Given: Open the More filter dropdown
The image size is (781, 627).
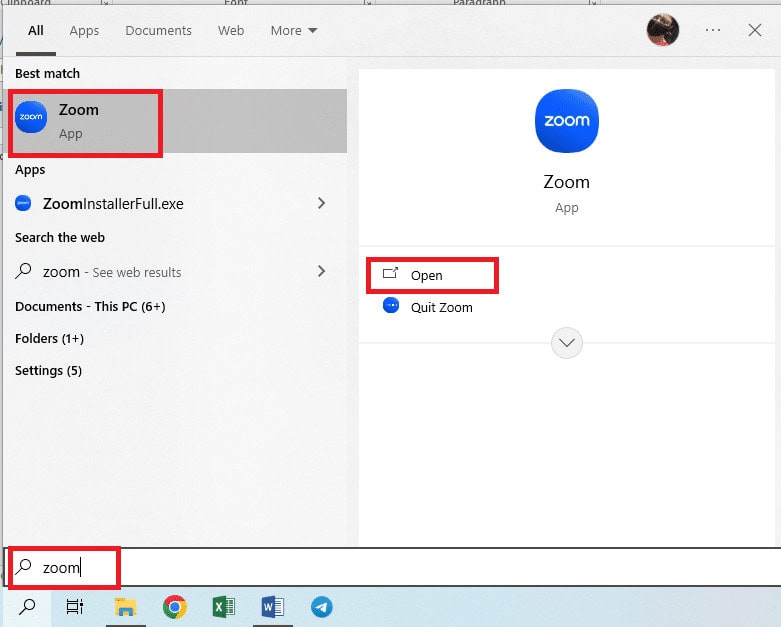Looking at the screenshot, I should pyautogui.click(x=293, y=31).
